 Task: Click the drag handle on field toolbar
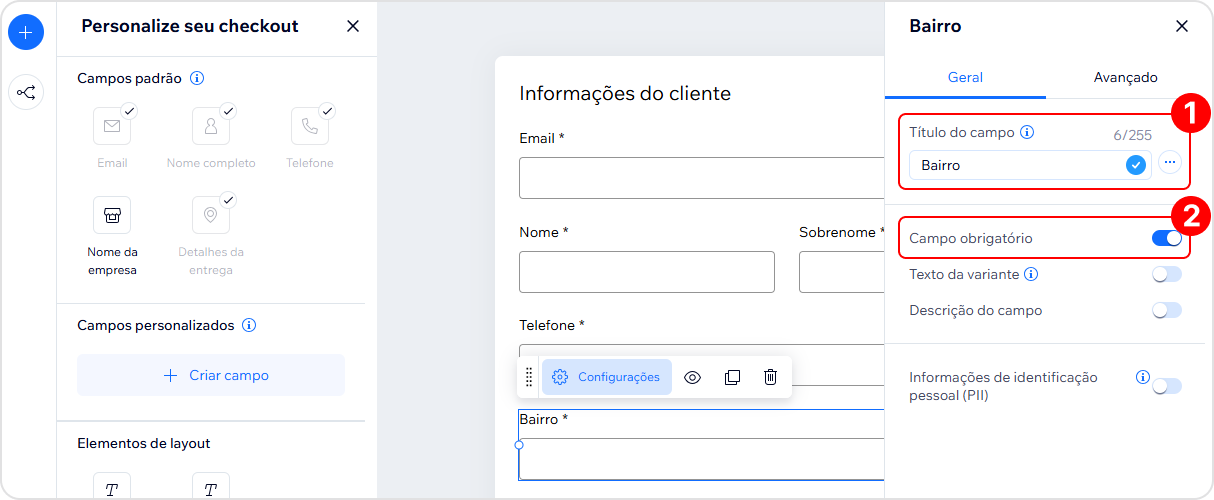tap(529, 377)
